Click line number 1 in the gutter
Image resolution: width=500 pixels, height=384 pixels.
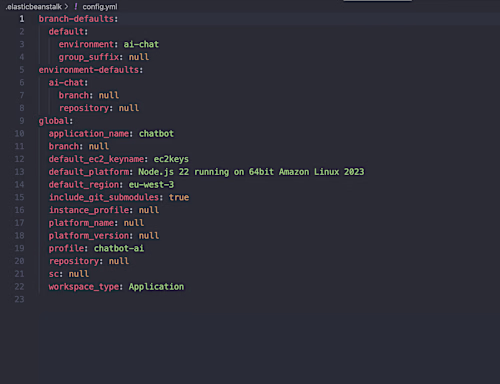click(22, 19)
